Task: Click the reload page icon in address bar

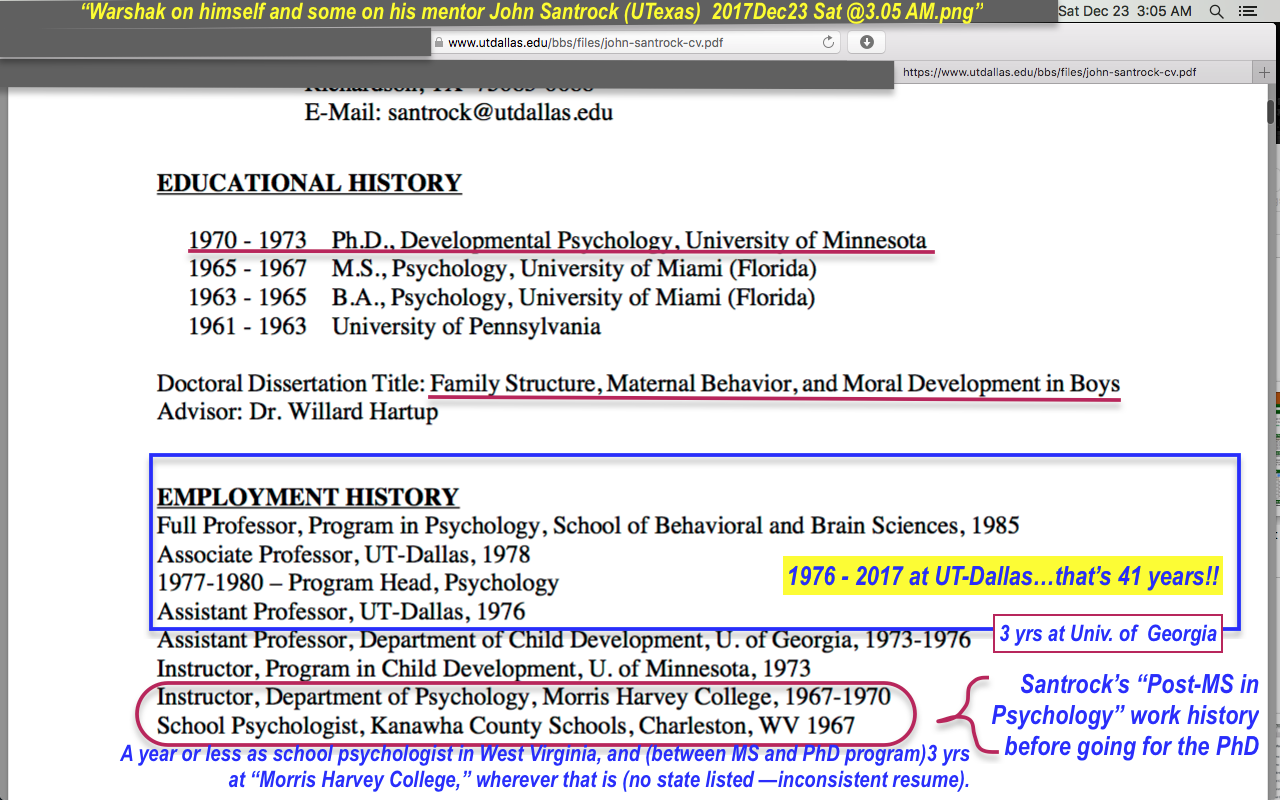Action: click(x=828, y=42)
